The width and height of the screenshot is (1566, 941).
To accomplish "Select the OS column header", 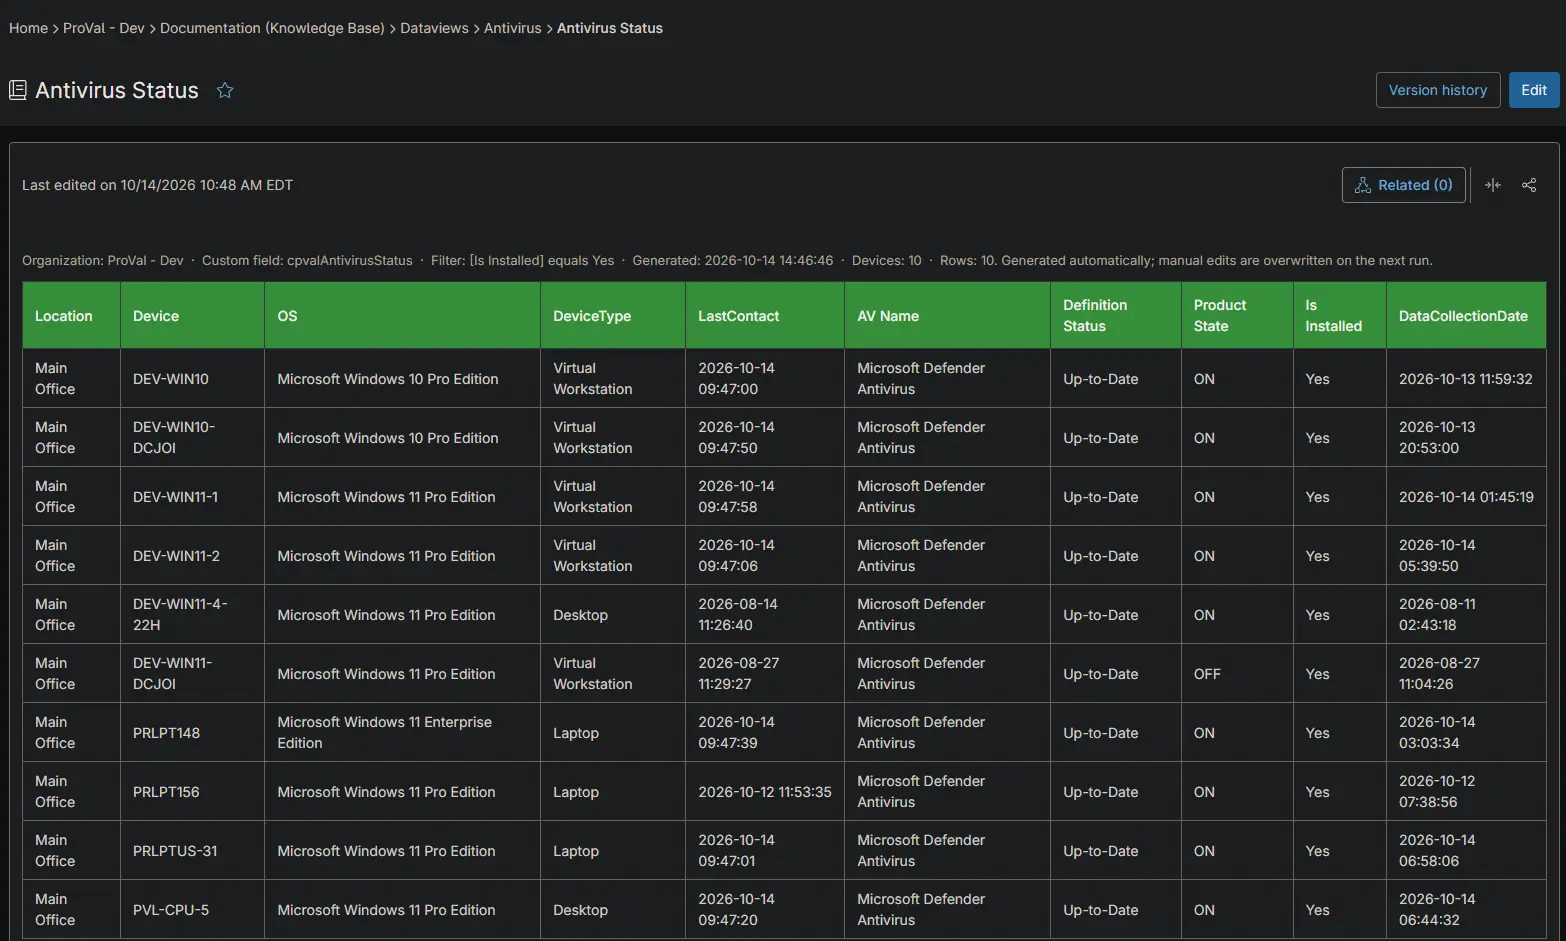I will [x=403, y=316].
